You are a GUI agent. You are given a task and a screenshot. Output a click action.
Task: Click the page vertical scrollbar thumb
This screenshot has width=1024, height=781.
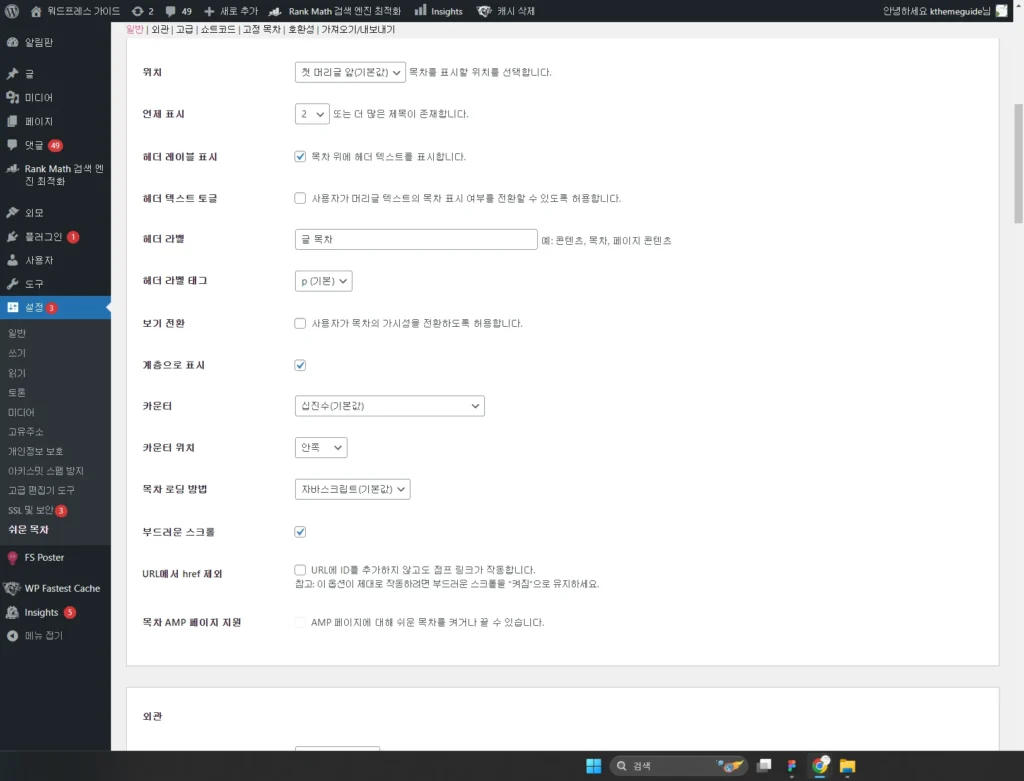point(1017,163)
